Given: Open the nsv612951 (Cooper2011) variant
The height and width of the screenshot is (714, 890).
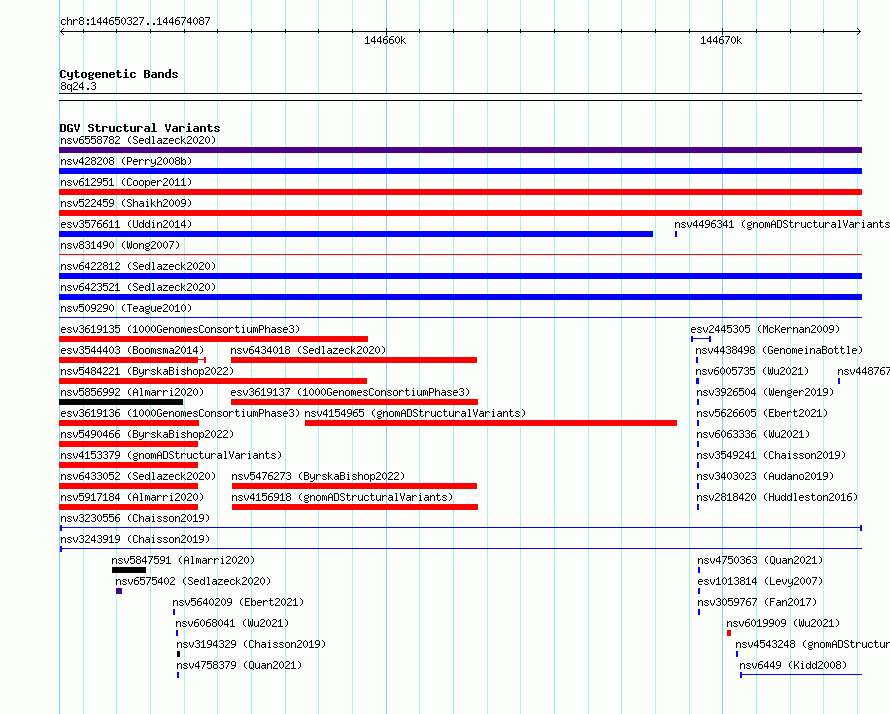Looking at the screenshot, I should click(126, 182).
